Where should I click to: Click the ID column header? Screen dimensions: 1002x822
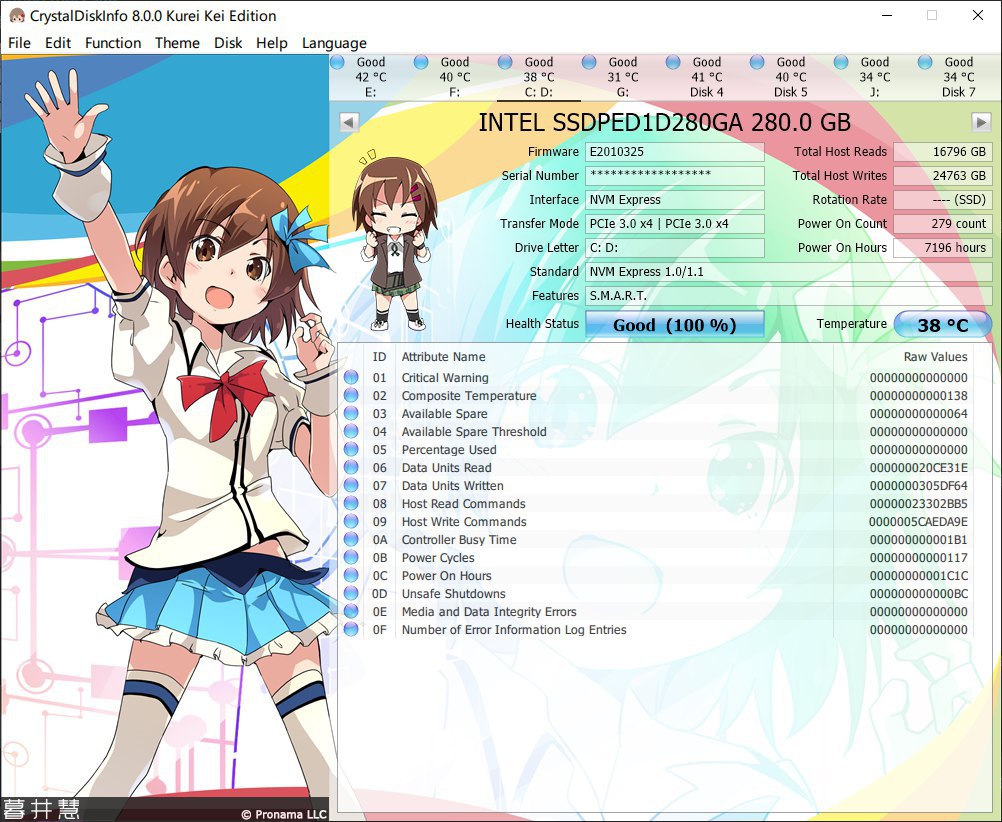click(x=380, y=357)
